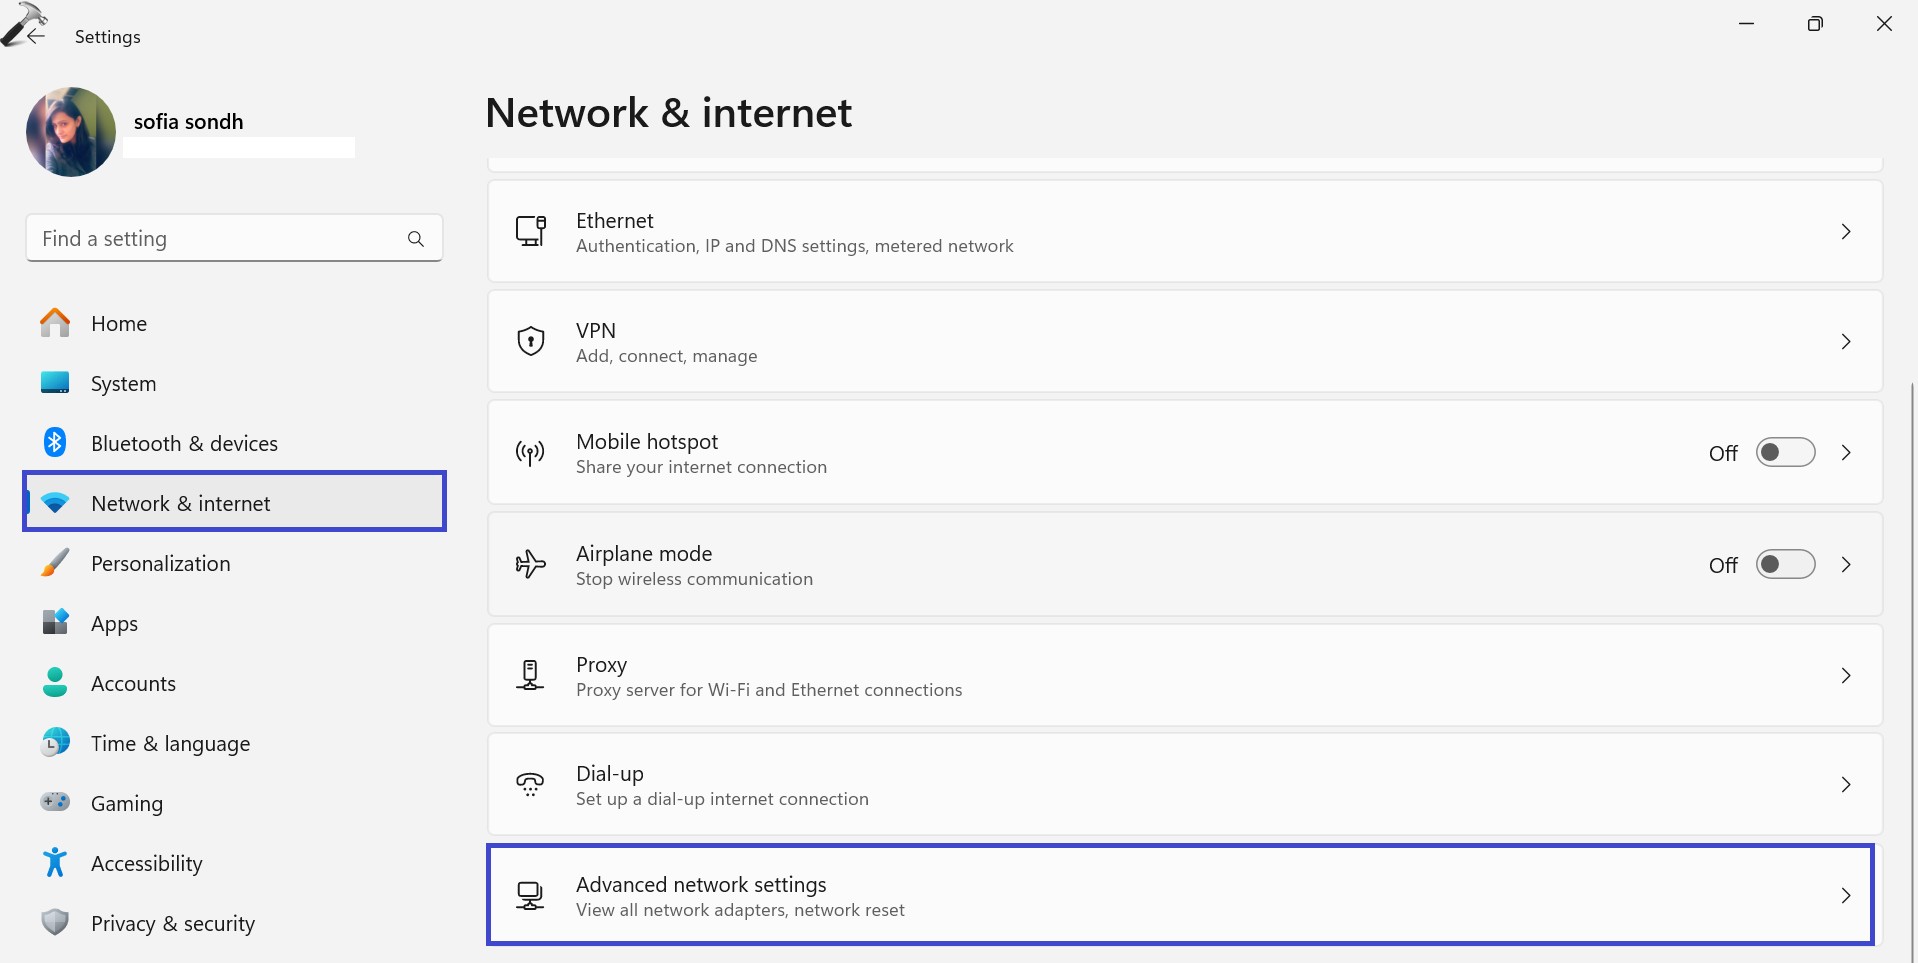This screenshot has width=1918, height=963.
Task: Turn on the Mobile hotspot toggle
Action: click(x=1785, y=452)
